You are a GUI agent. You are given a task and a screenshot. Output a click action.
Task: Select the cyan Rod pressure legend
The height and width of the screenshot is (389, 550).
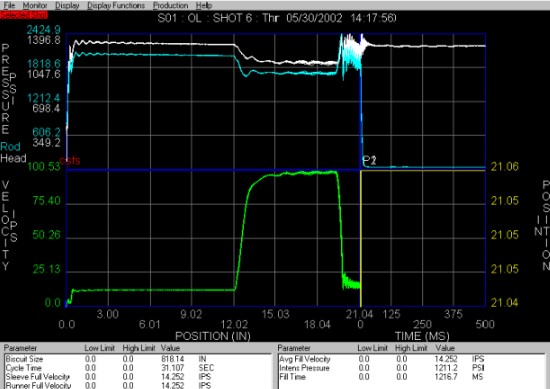point(11,147)
